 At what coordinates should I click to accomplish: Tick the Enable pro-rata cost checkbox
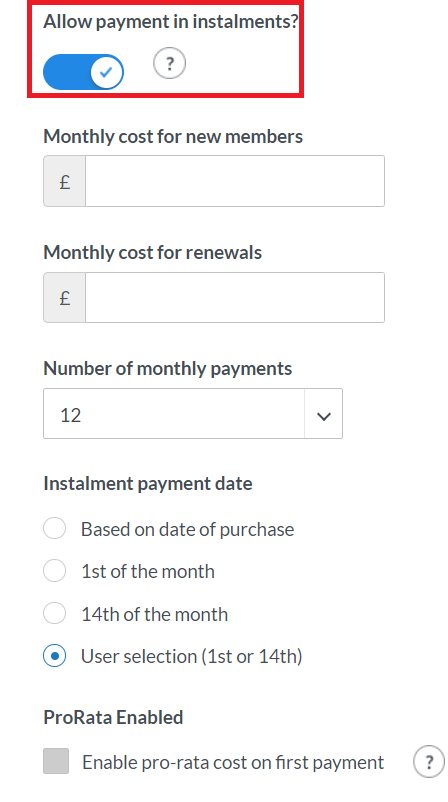click(56, 761)
